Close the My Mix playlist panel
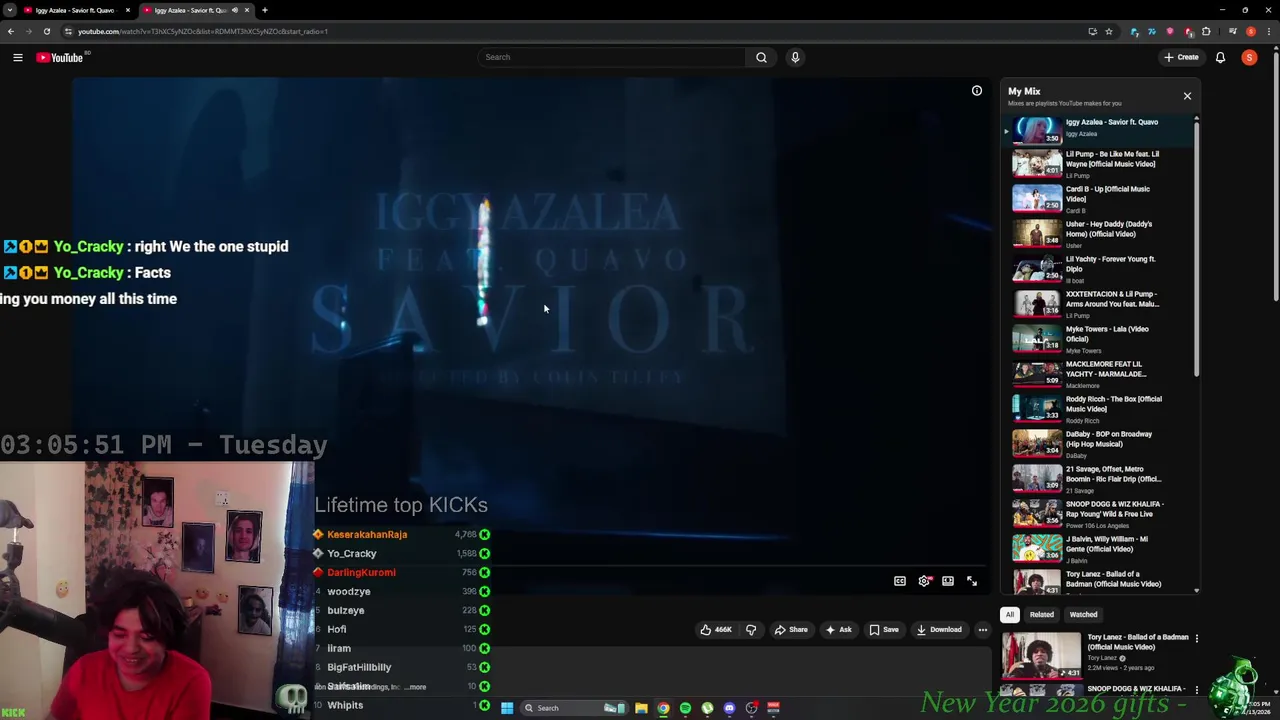 [1187, 96]
